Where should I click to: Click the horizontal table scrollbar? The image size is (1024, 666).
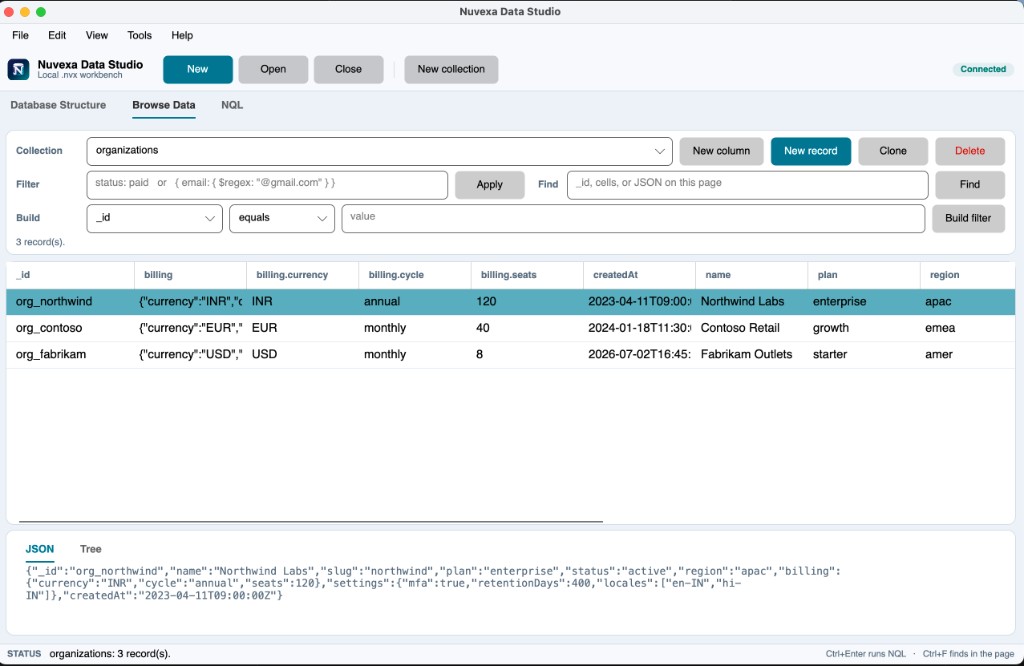(311, 522)
